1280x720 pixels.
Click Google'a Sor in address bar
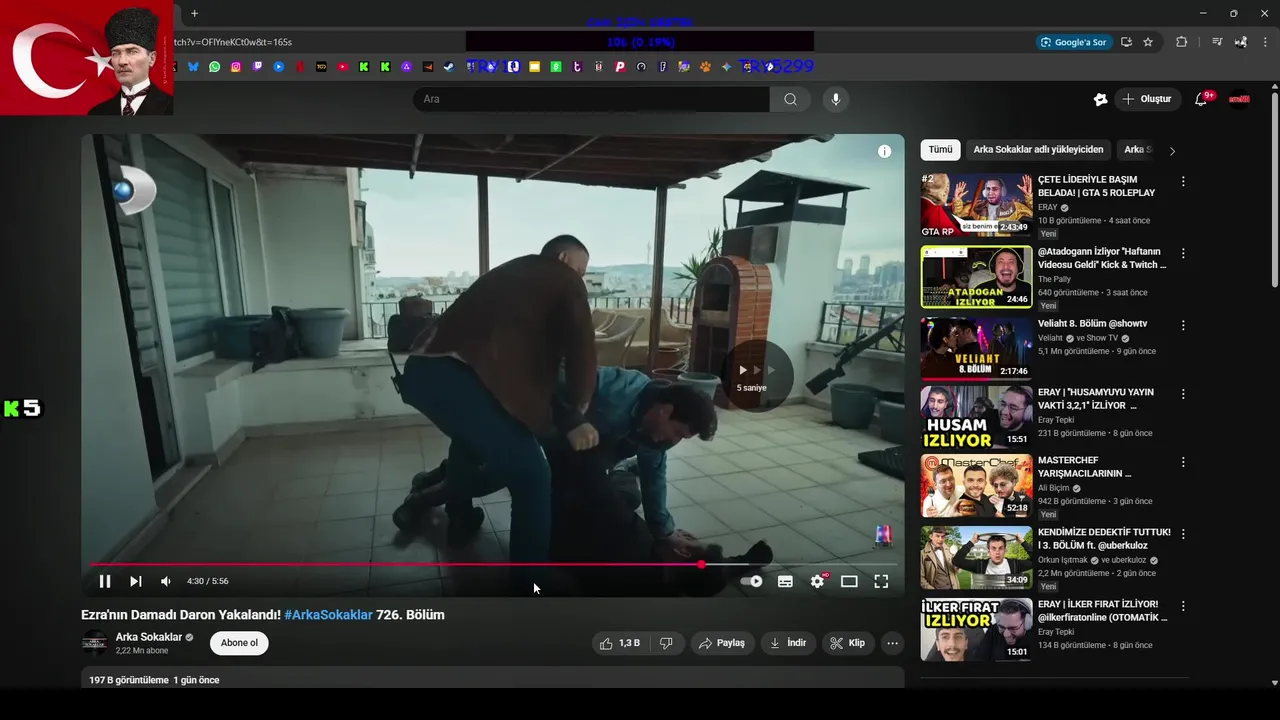1074,42
